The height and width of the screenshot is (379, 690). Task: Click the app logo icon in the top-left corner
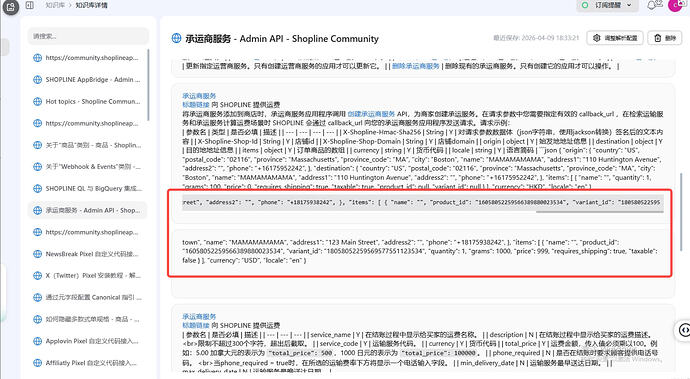coord(11,7)
